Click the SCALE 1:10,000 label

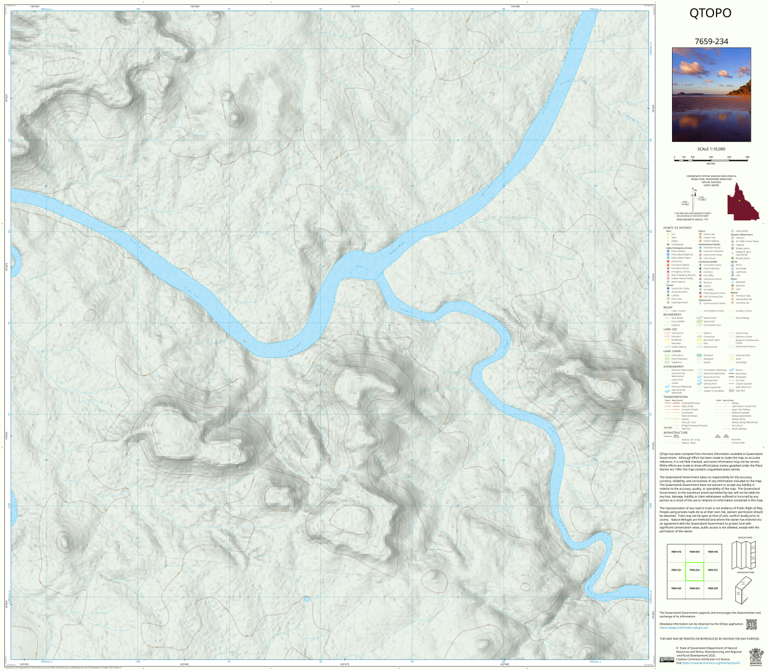coord(711,149)
